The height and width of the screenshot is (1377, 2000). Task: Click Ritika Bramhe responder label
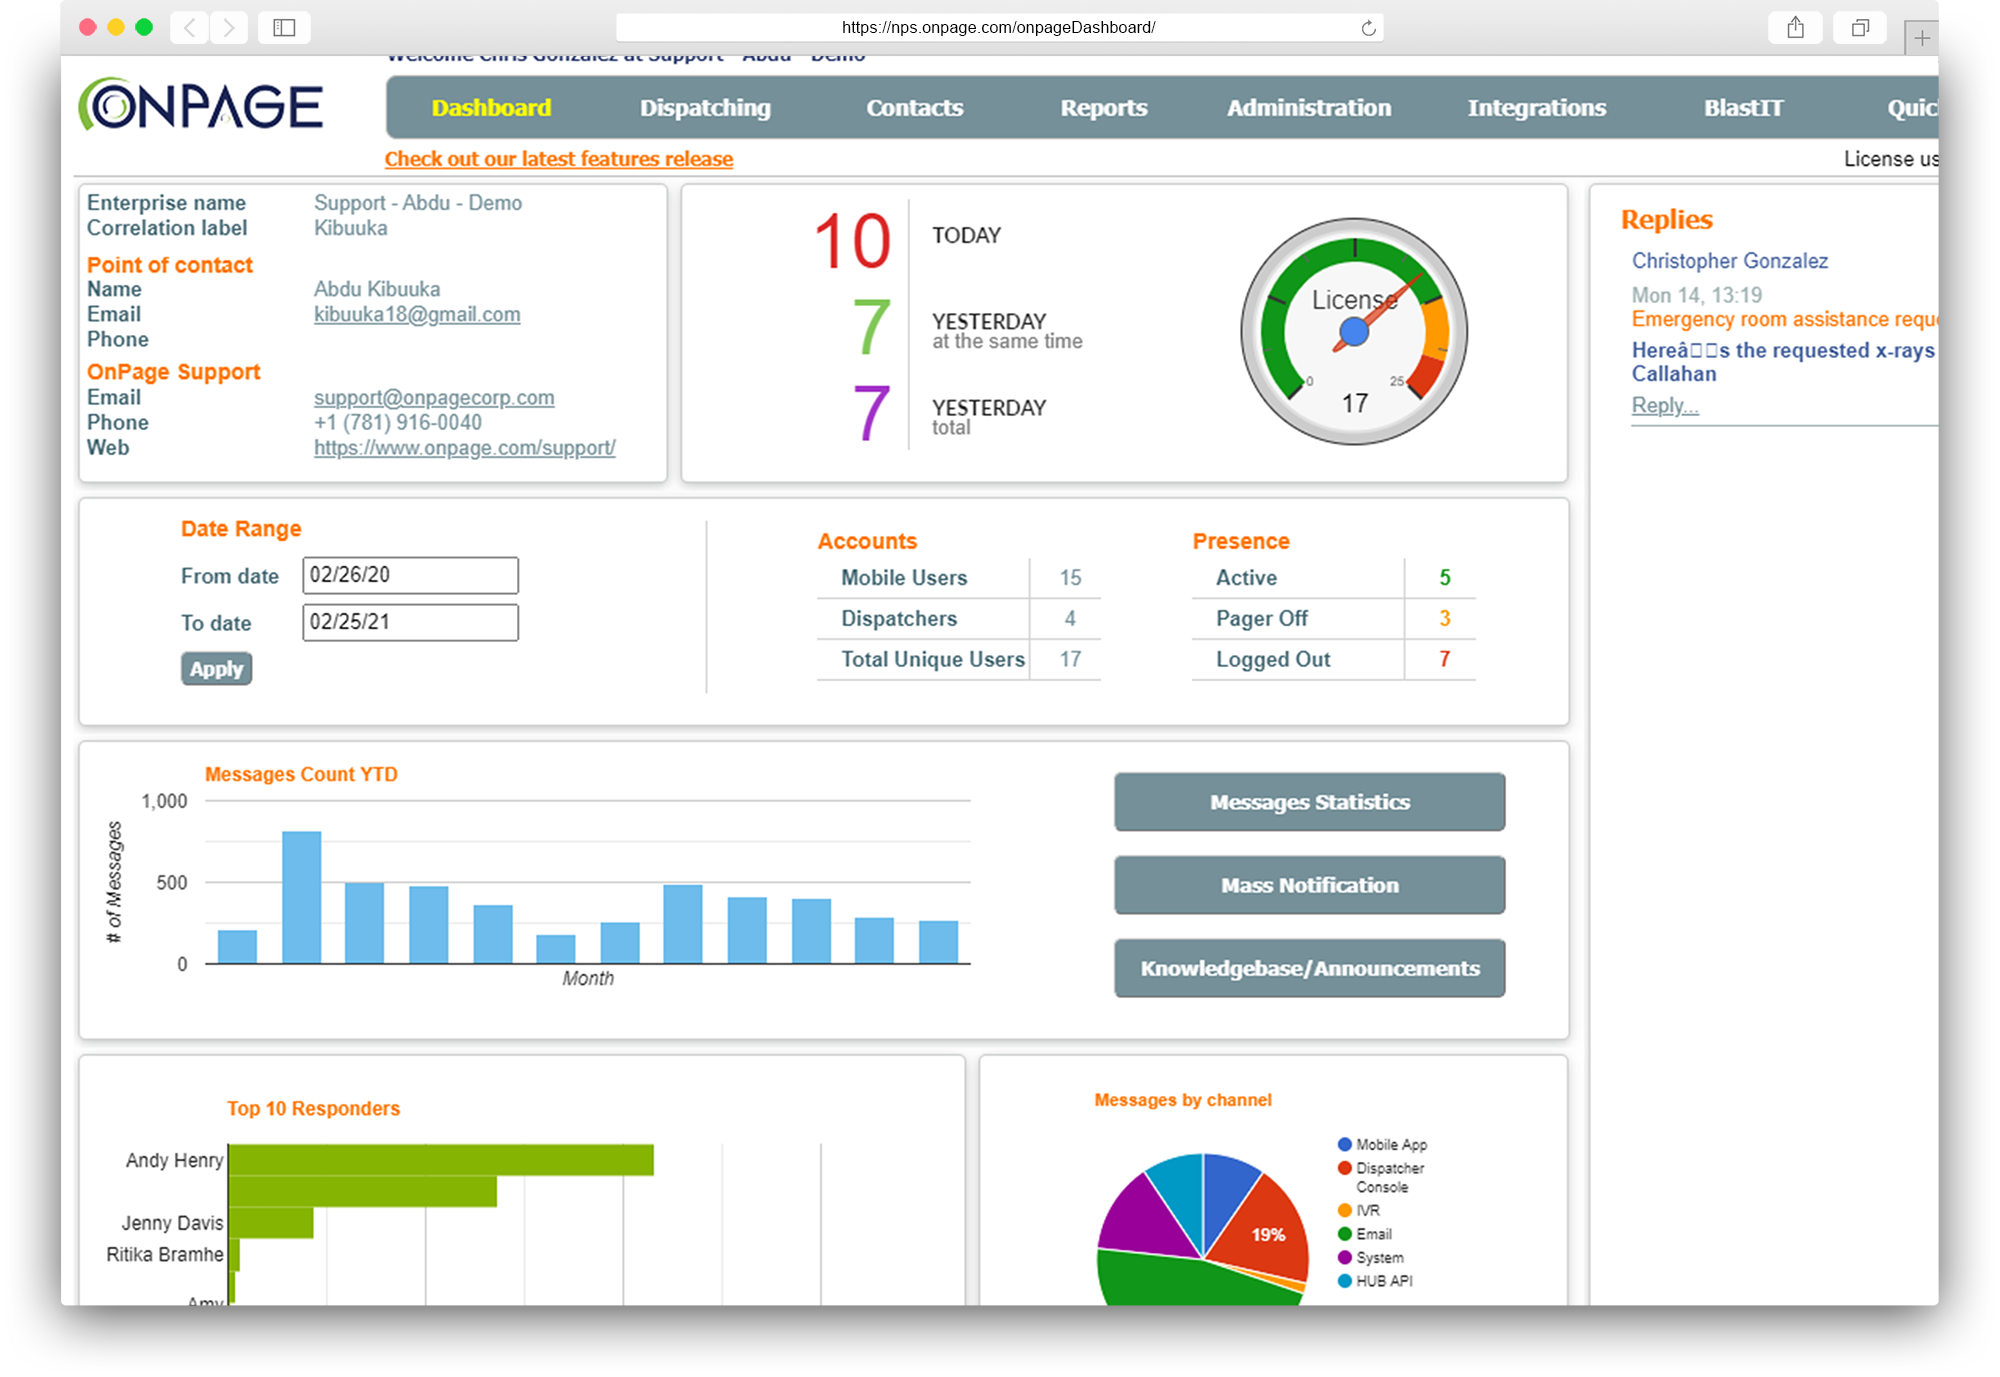click(165, 1254)
